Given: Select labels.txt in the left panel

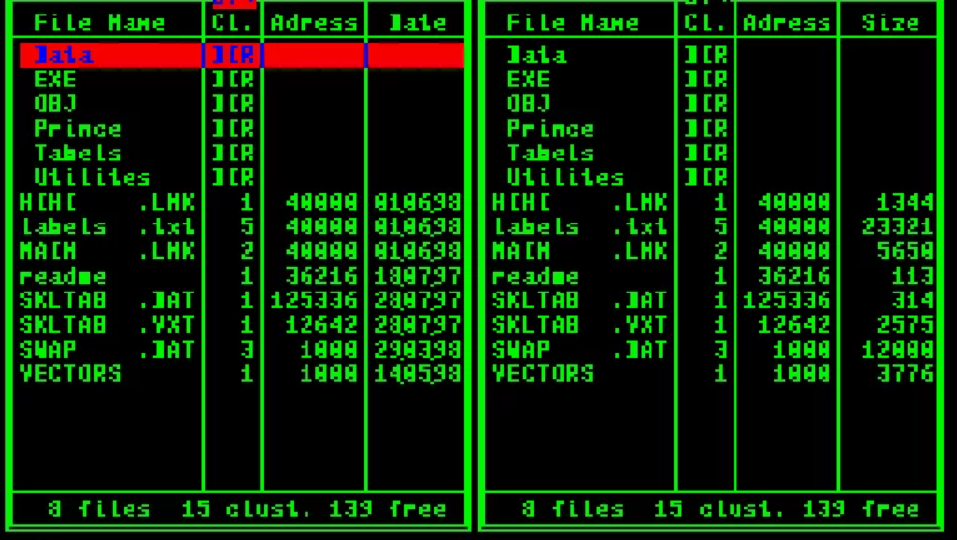Looking at the screenshot, I should 107,226.
